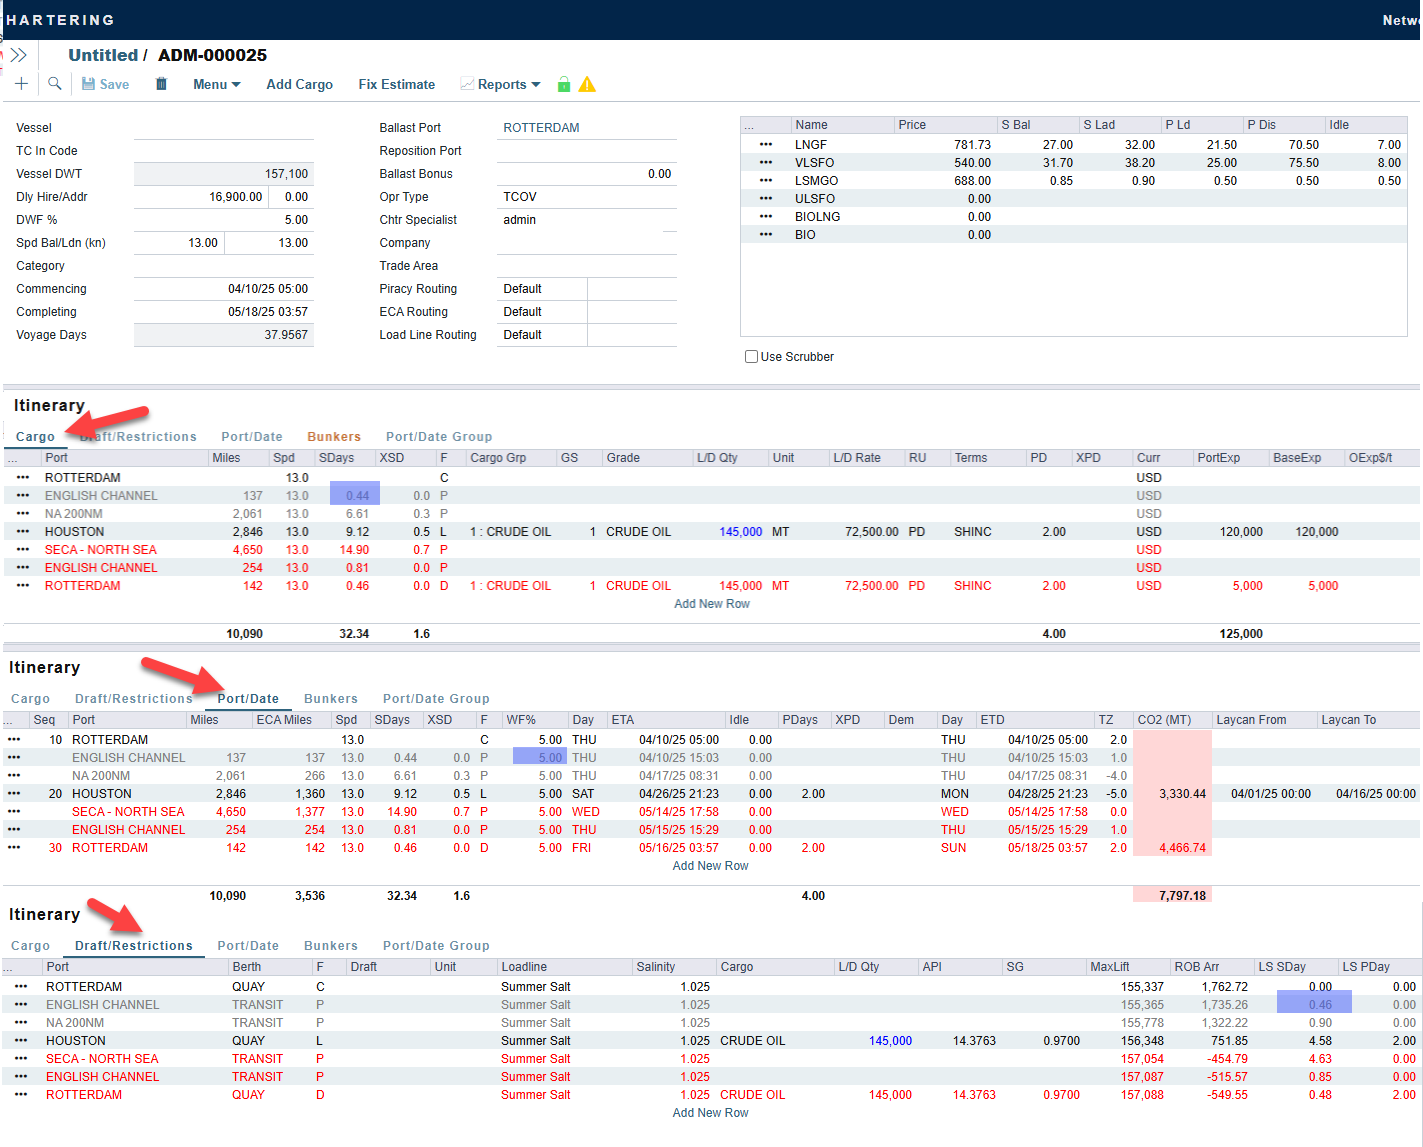Click the pink CO2 total cell 7,797.18
Screen dimensions: 1423x1147
1172,896
